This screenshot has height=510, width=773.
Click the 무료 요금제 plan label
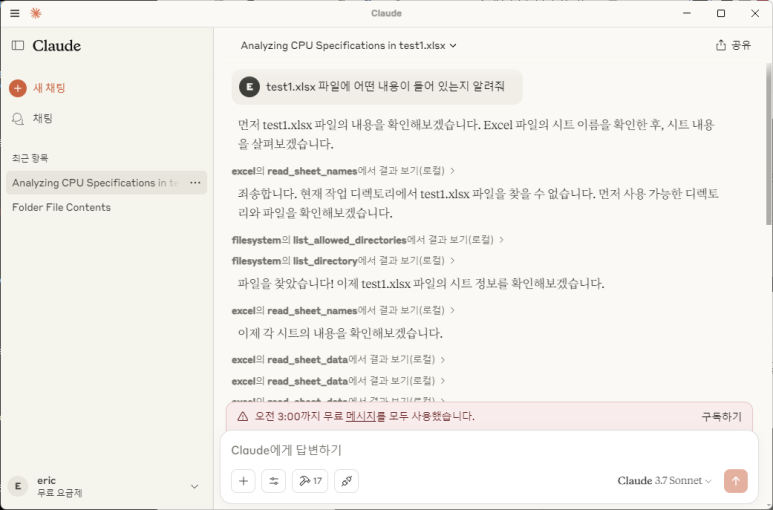coord(60,493)
